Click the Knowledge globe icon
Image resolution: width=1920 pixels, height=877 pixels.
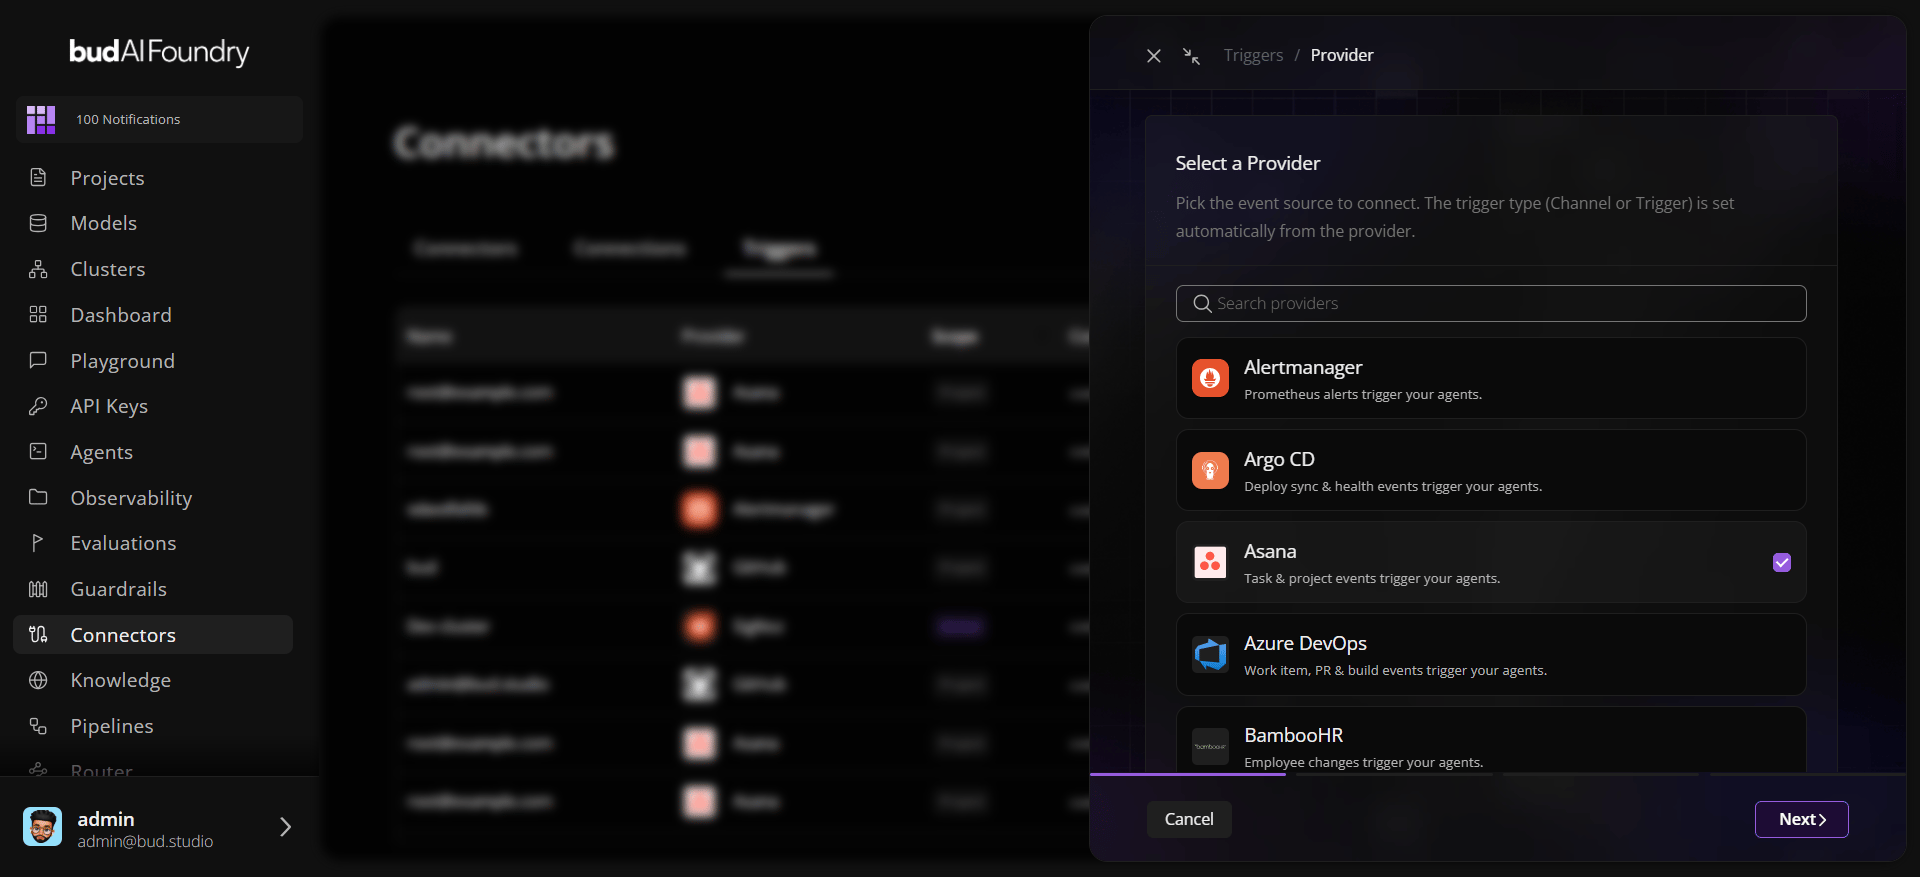coord(38,680)
